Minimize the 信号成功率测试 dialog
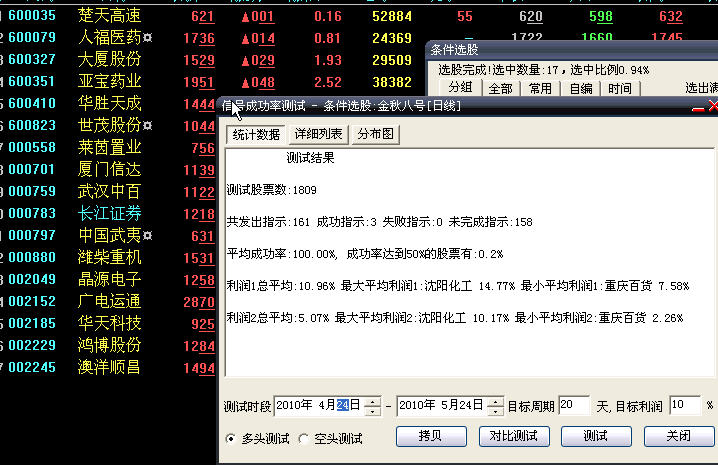718x465 pixels. coord(698,109)
